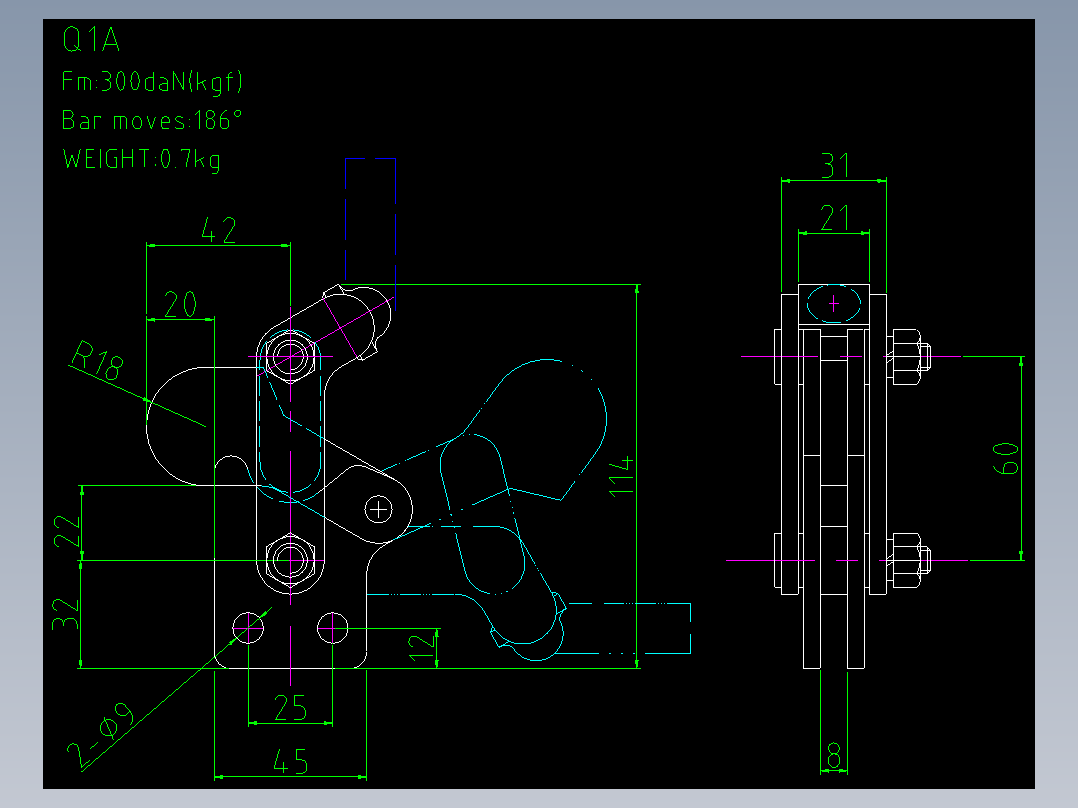Select the left mounting hole
The height and width of the screenshot is (808, 1078).
tap(248, 628)
